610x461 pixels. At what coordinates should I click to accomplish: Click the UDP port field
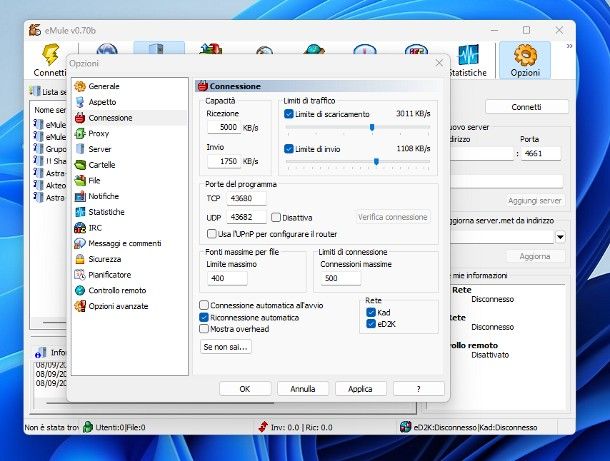246,217
